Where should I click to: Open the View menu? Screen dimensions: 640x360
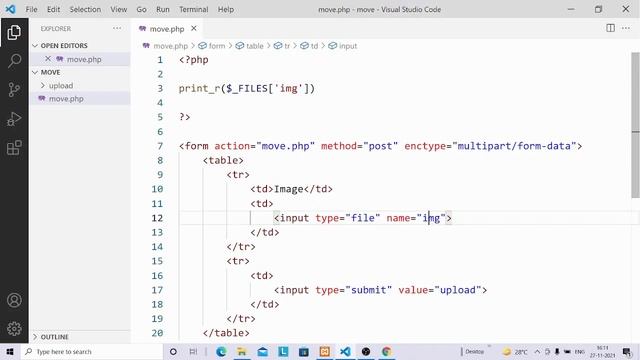[x=118, y=9]
